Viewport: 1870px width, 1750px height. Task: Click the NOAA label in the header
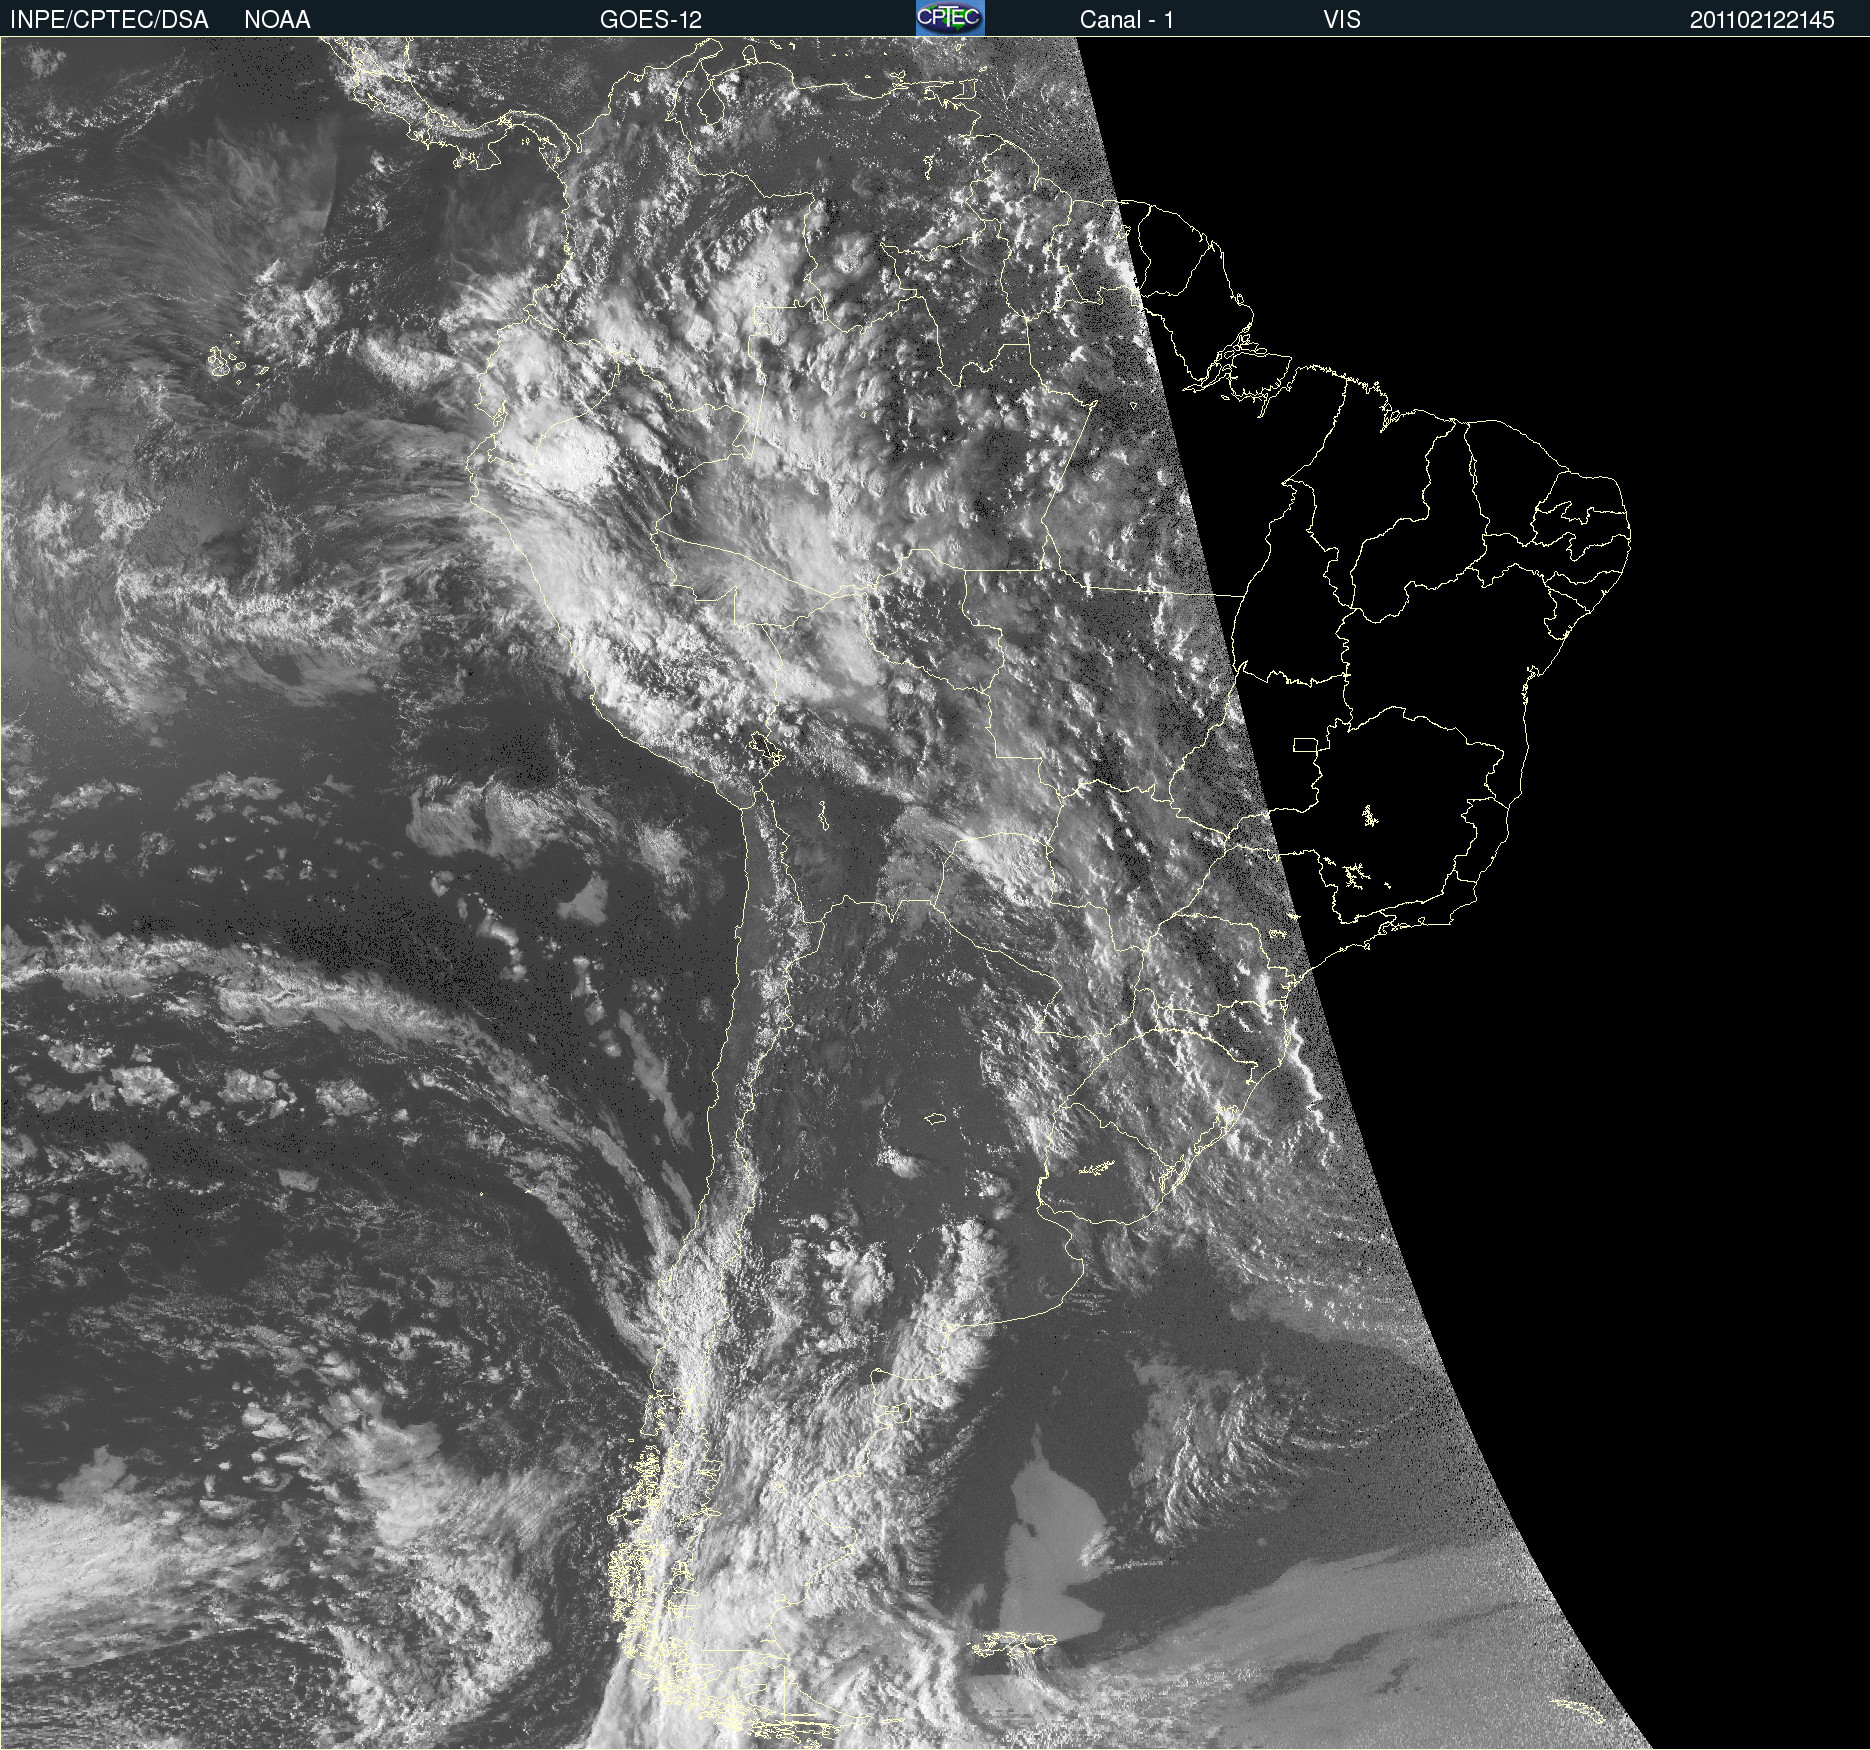click(277, 20)
